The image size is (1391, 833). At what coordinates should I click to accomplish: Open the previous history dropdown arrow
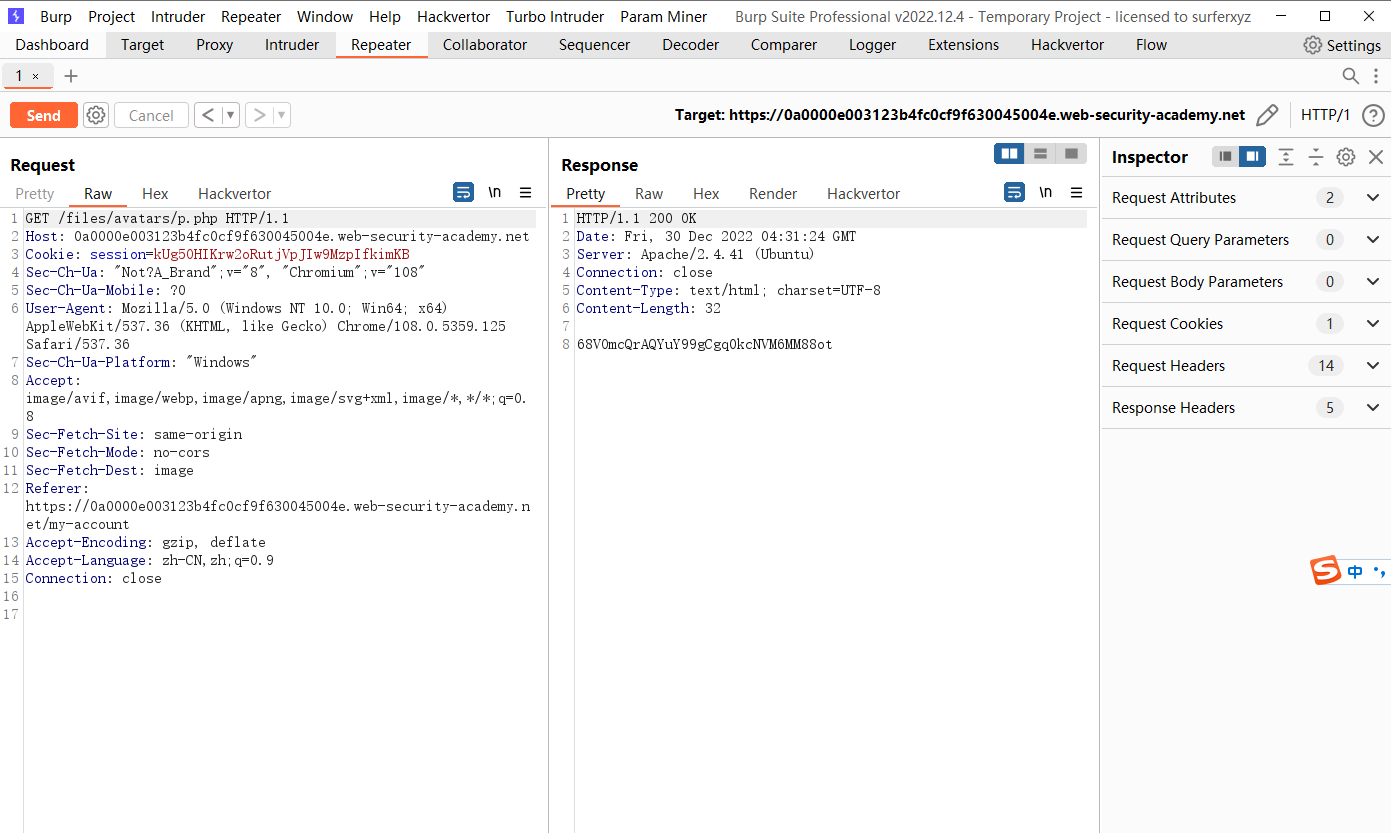[x=230, y=115]
